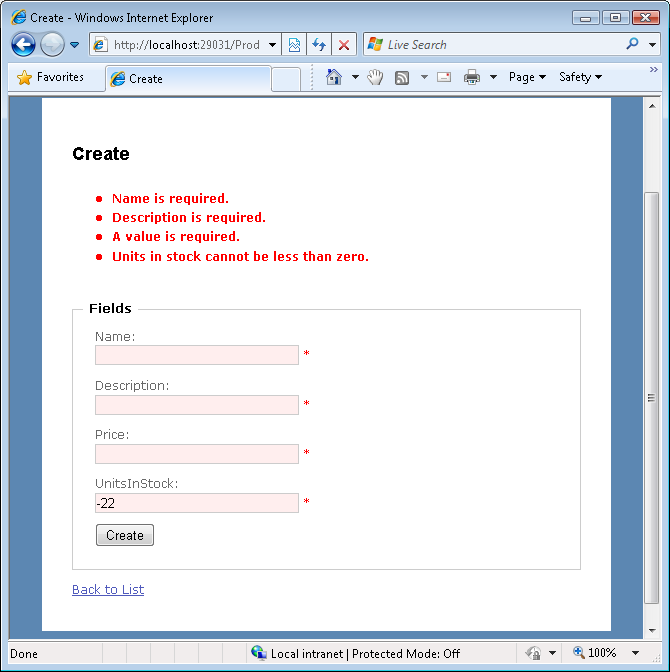The width and height of the screenshot is (670, 672).
Task: Select the Create browser tab
Action: click(188, 79)
